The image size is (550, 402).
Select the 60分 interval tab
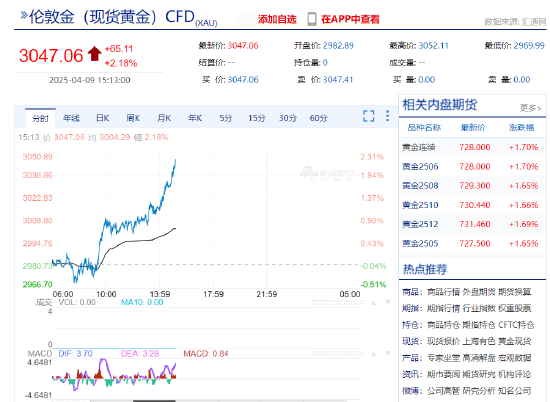pos(318,118)
